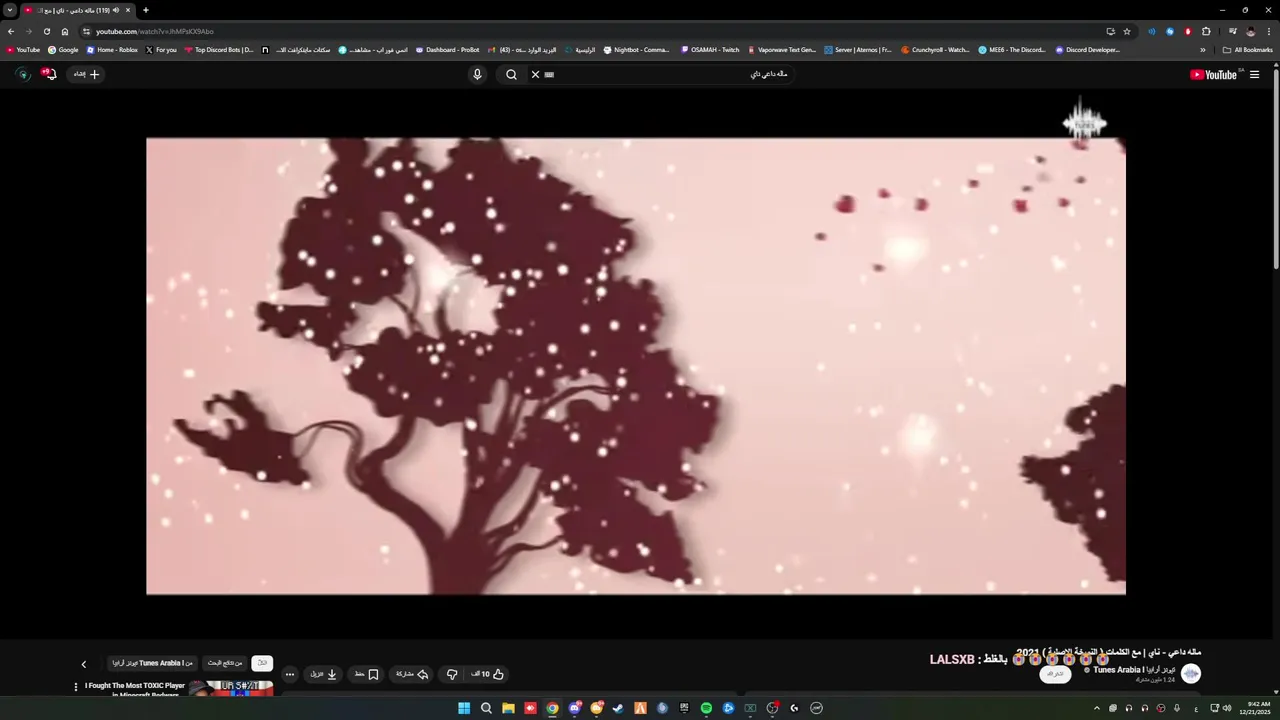The height and width of the screenshot is (720, 1280).
Task: Open the Crunchyroll bookmark
Action: click(x=935, y=49)
